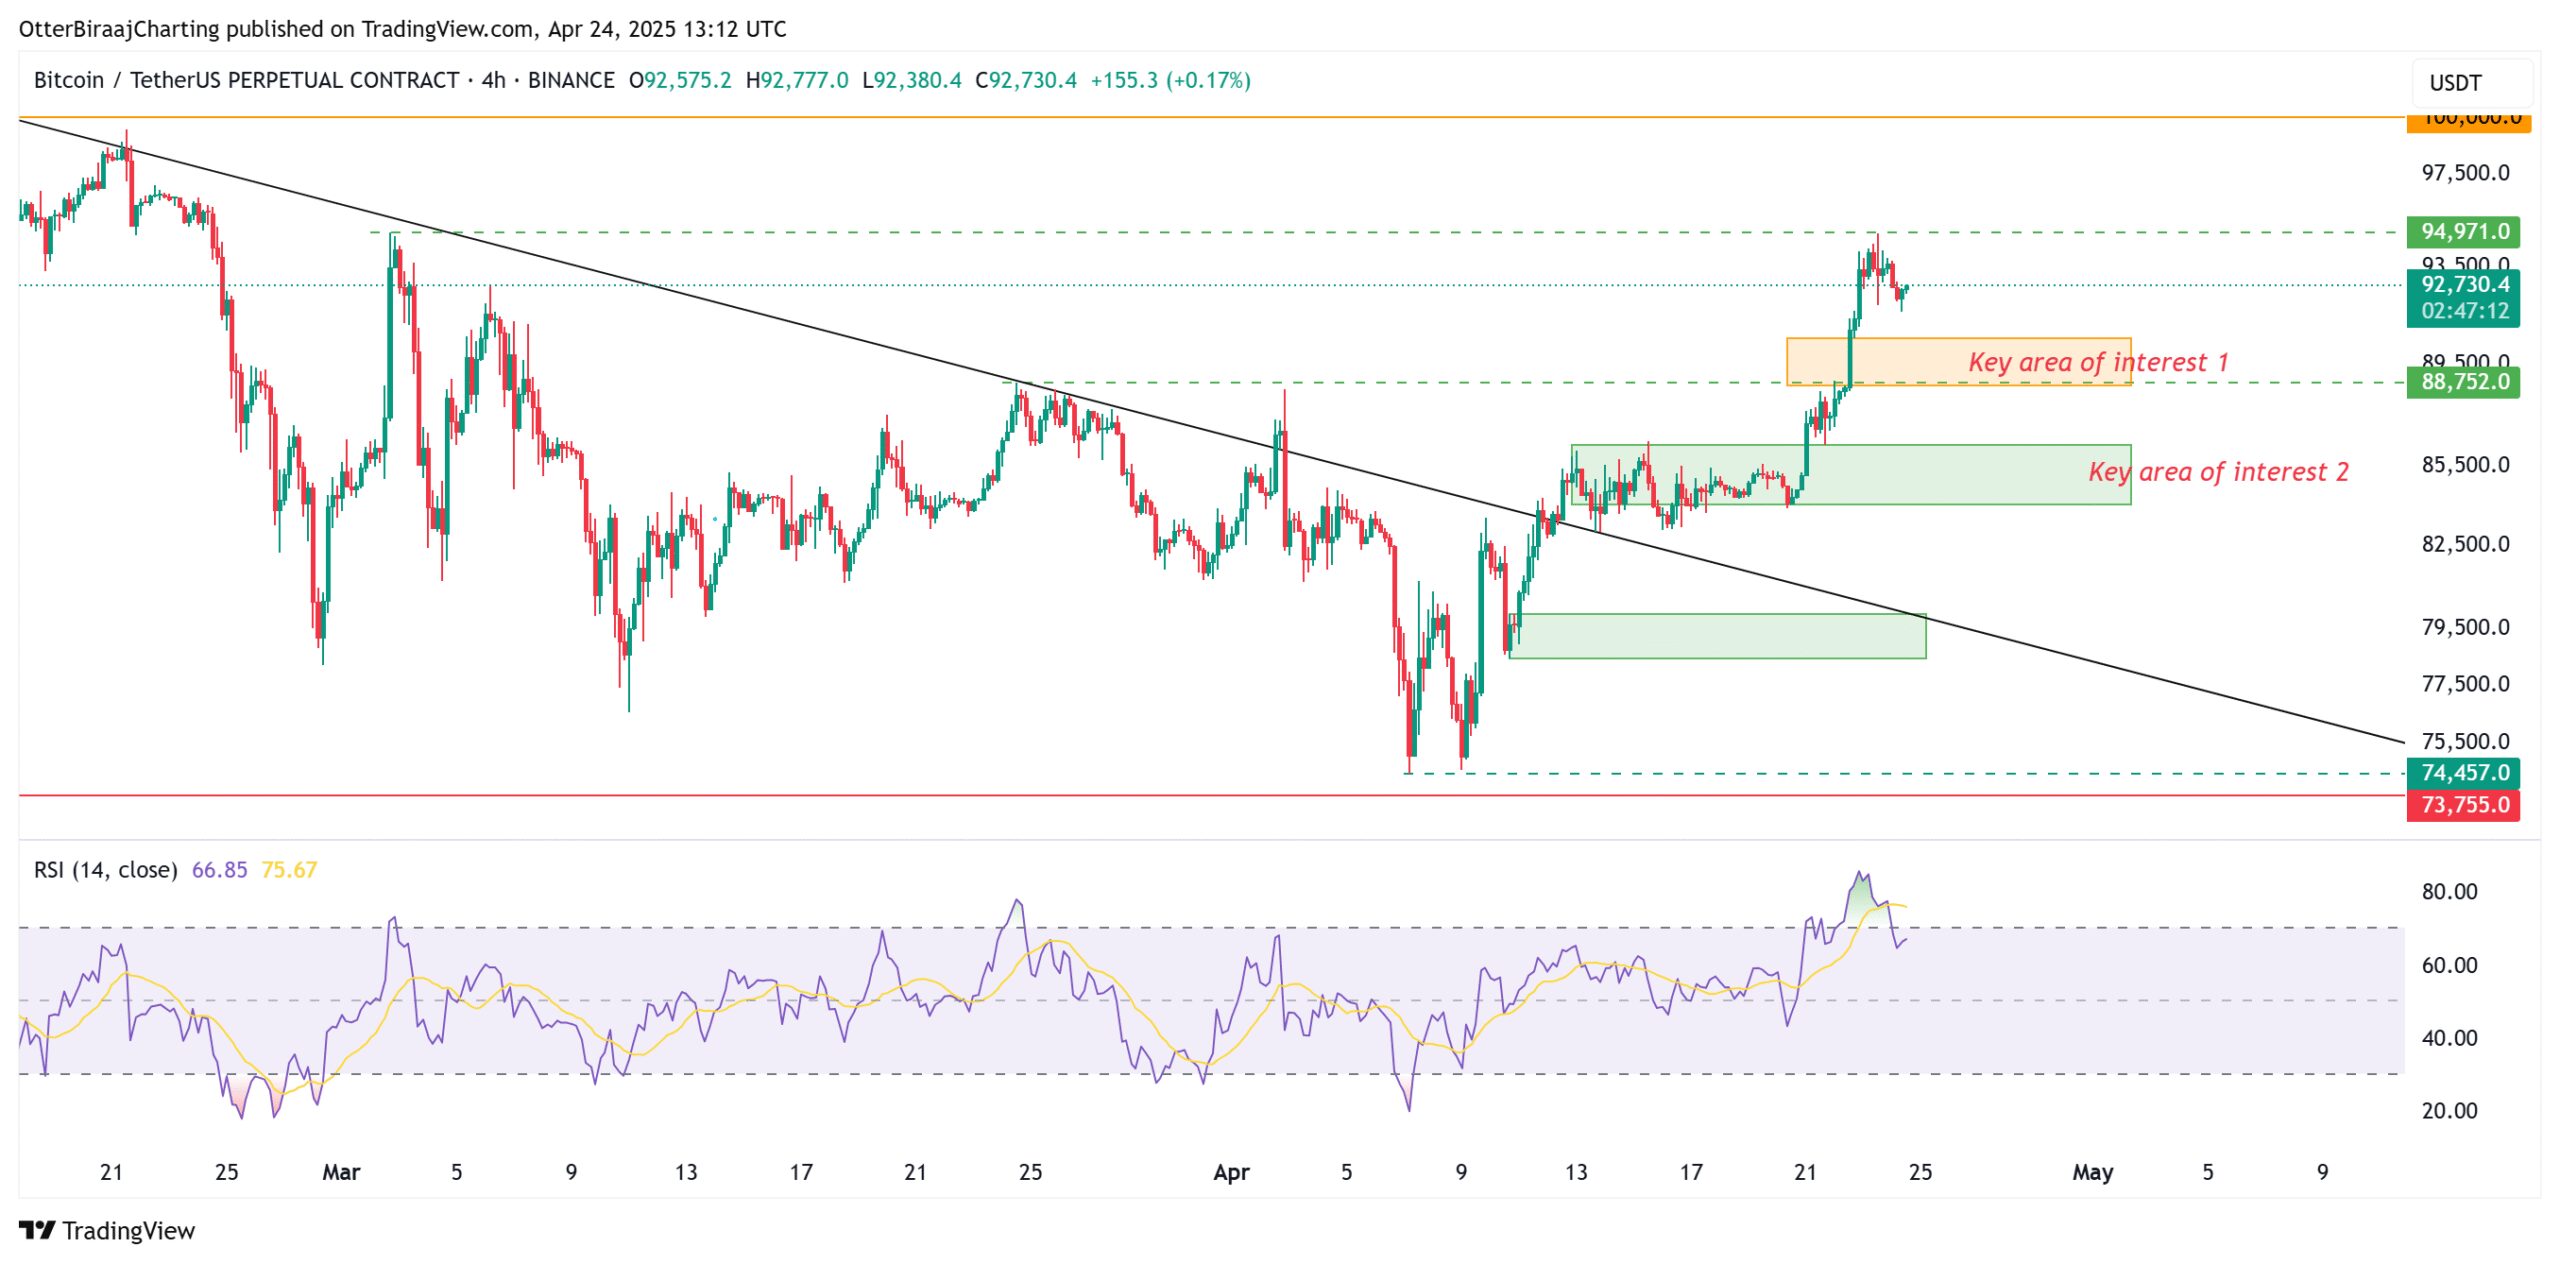Click the Mar label on time axis
The width and height of the screenshot is (2560, 1264).
341,1172
